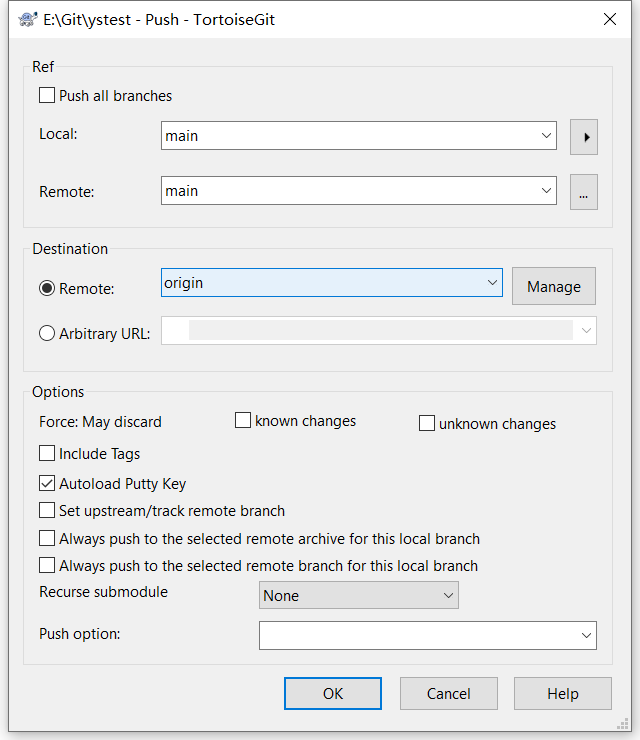Select the Arbitrary URL radio button
Viewport: 640px width, 740px height.
pos(47,333)
